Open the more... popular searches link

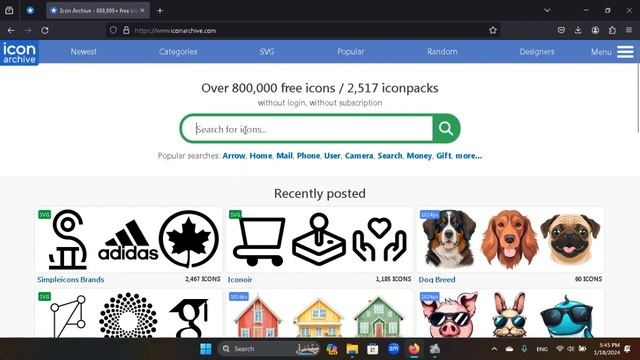469,156
